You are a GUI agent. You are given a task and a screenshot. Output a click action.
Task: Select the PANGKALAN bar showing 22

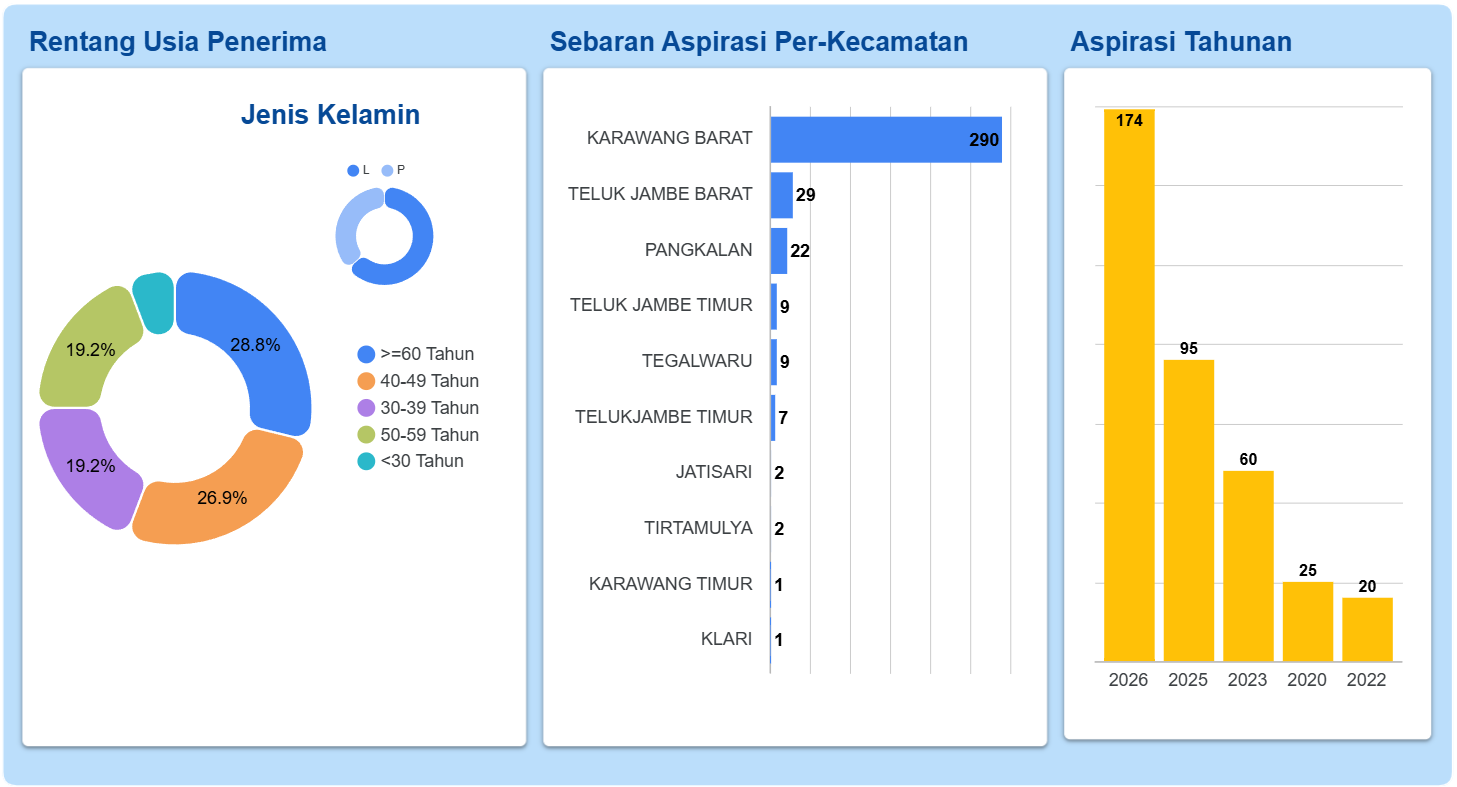(778, 251)
